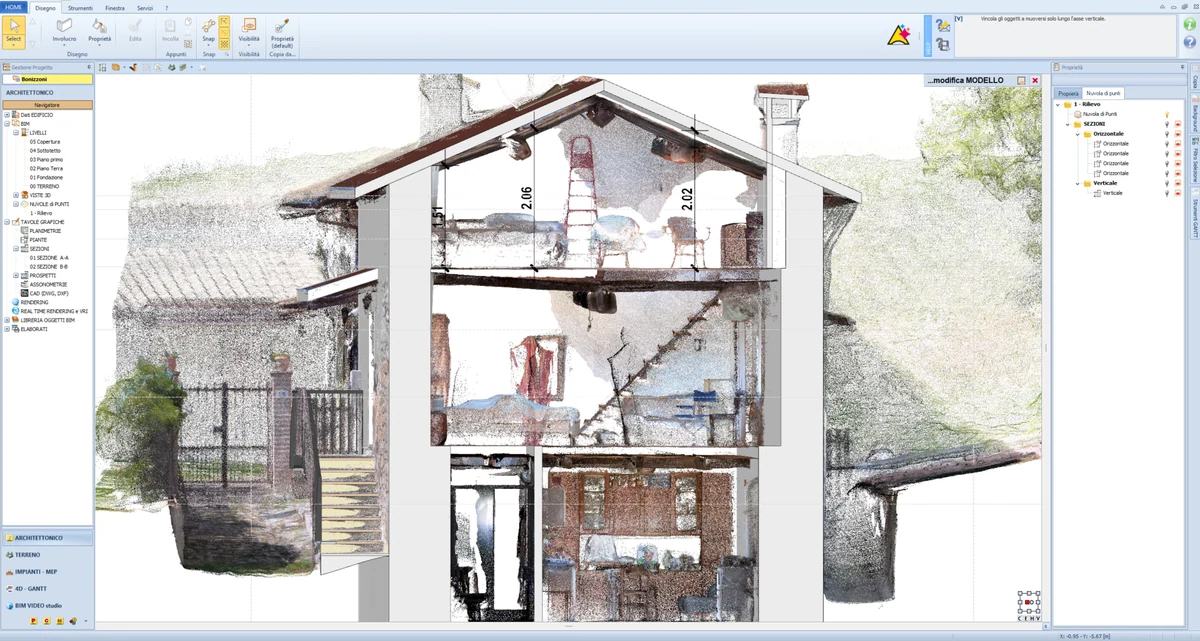Click CAD (DWG, DXF) item icon
1200x641 pixels.
24,293
